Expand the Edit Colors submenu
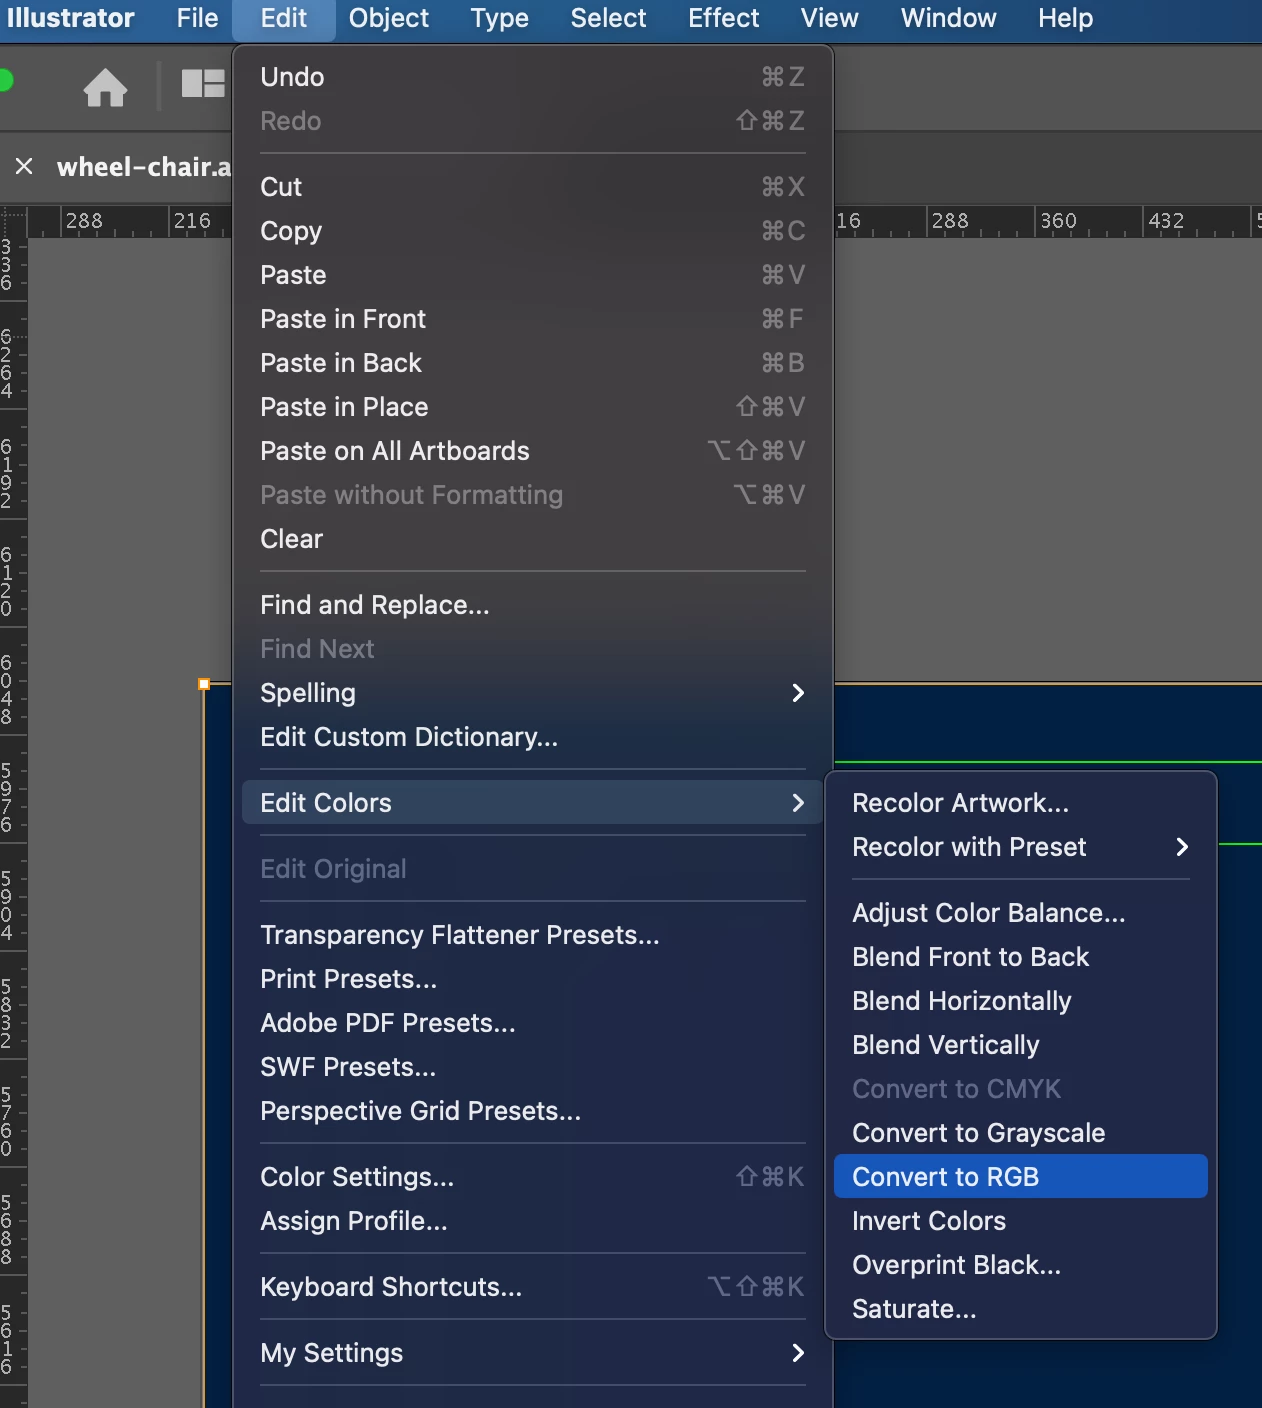 532,803
